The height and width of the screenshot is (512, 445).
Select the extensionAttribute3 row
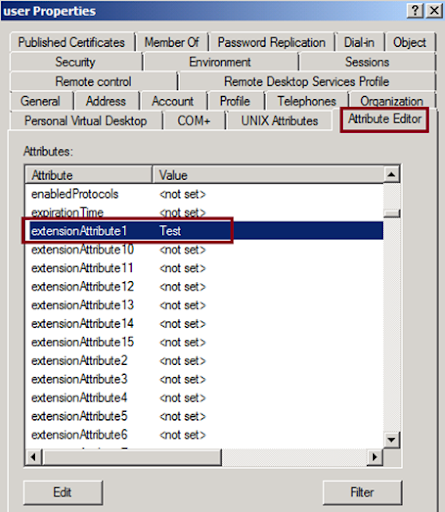pyautogui.click(x=204, y=379)
